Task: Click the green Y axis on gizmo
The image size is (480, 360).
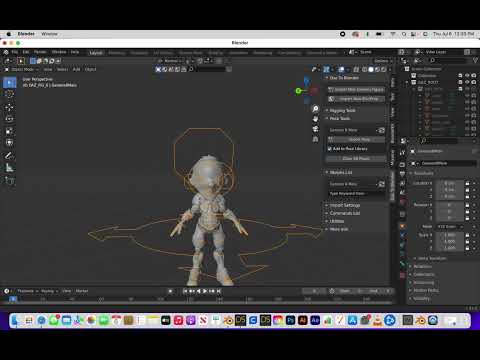Action: tap(298, 90)
